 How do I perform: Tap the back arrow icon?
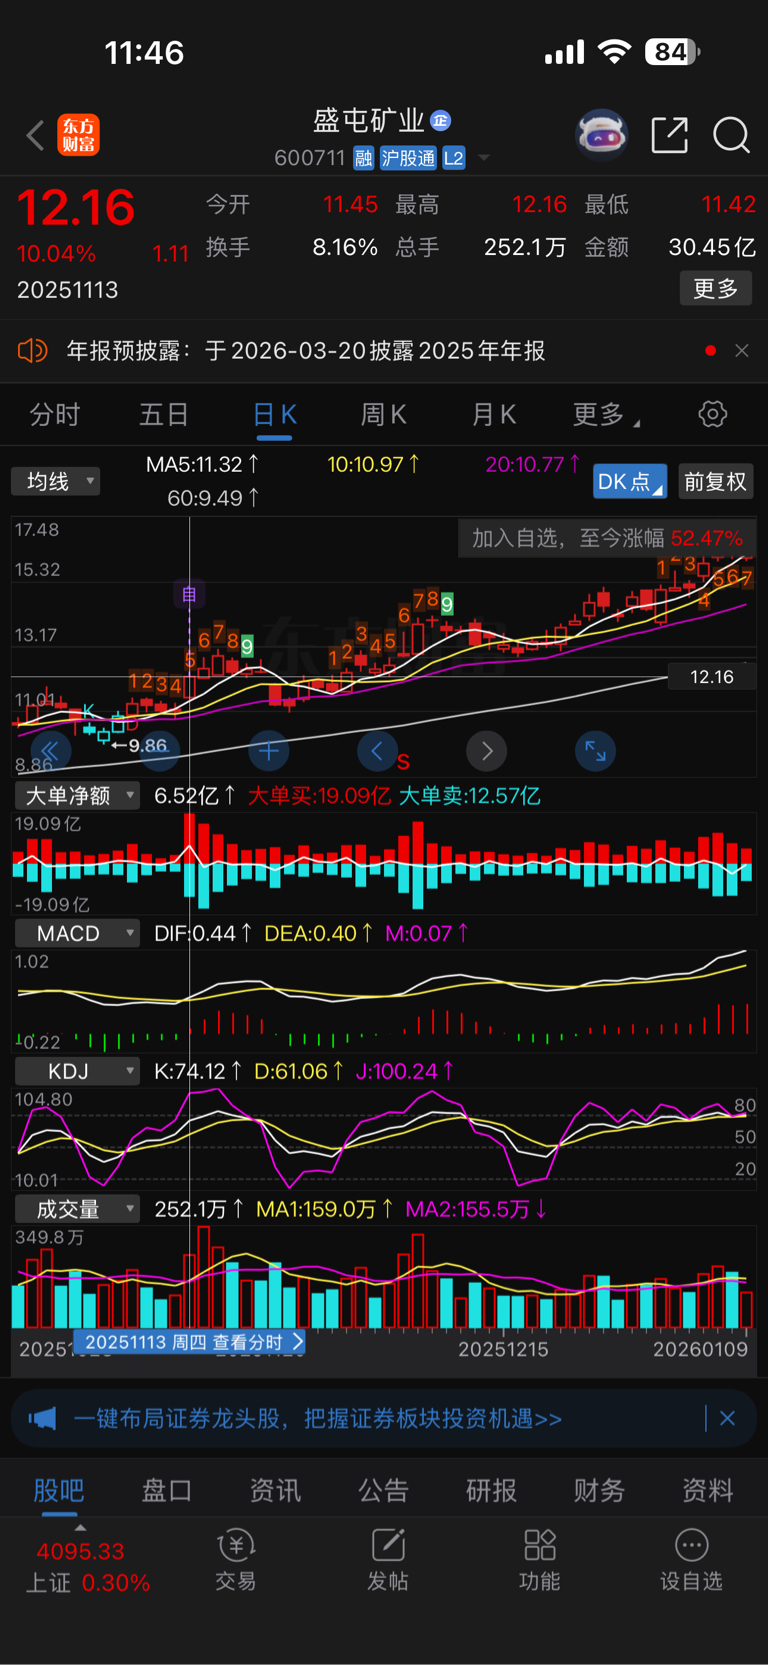(36, 135)
